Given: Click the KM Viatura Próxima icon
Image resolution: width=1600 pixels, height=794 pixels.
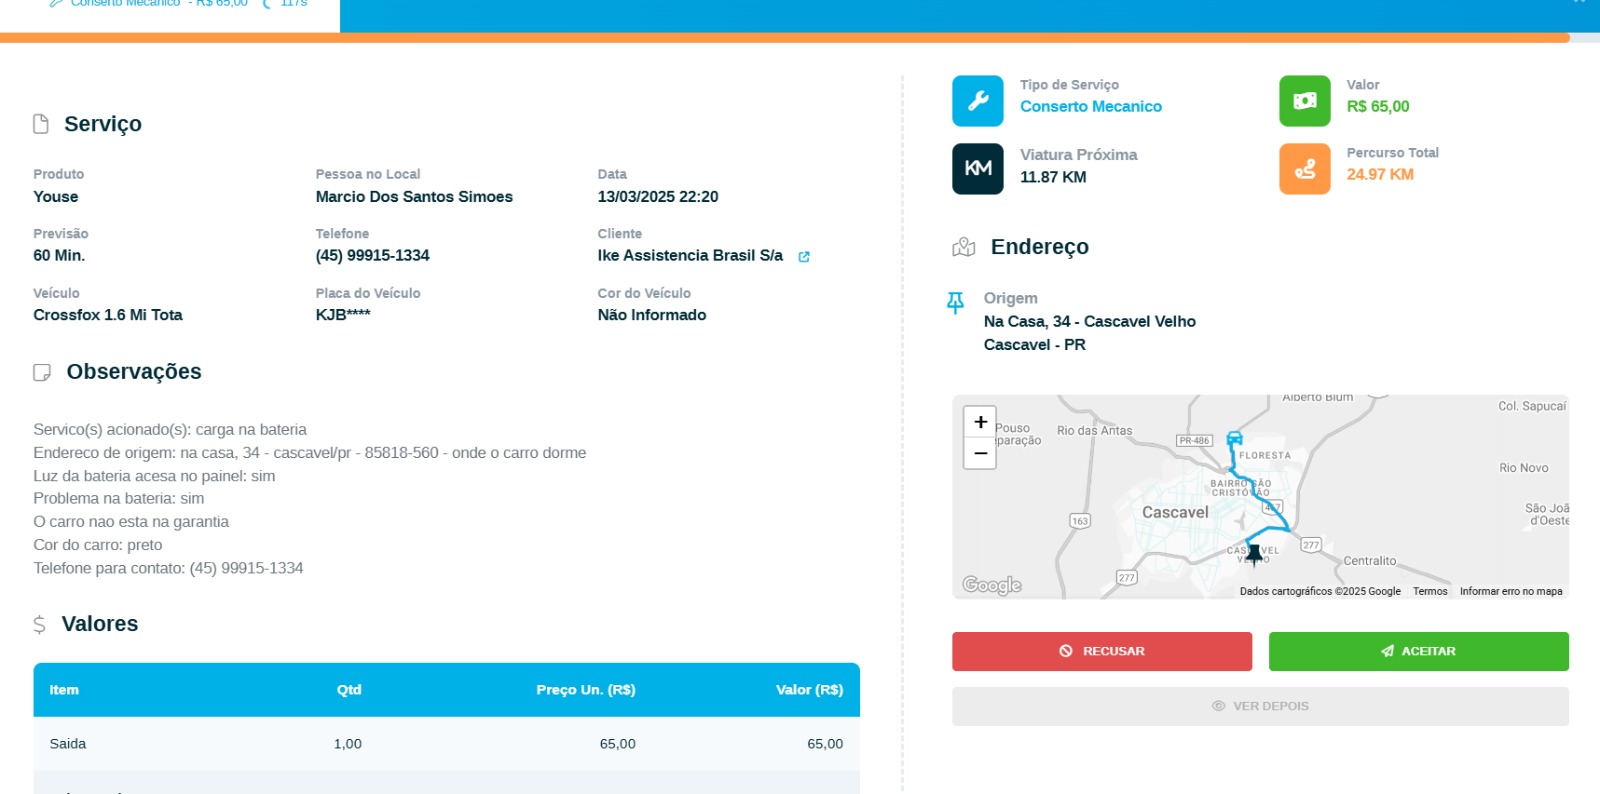Looking at the screenshot, I should coord(977,168).
